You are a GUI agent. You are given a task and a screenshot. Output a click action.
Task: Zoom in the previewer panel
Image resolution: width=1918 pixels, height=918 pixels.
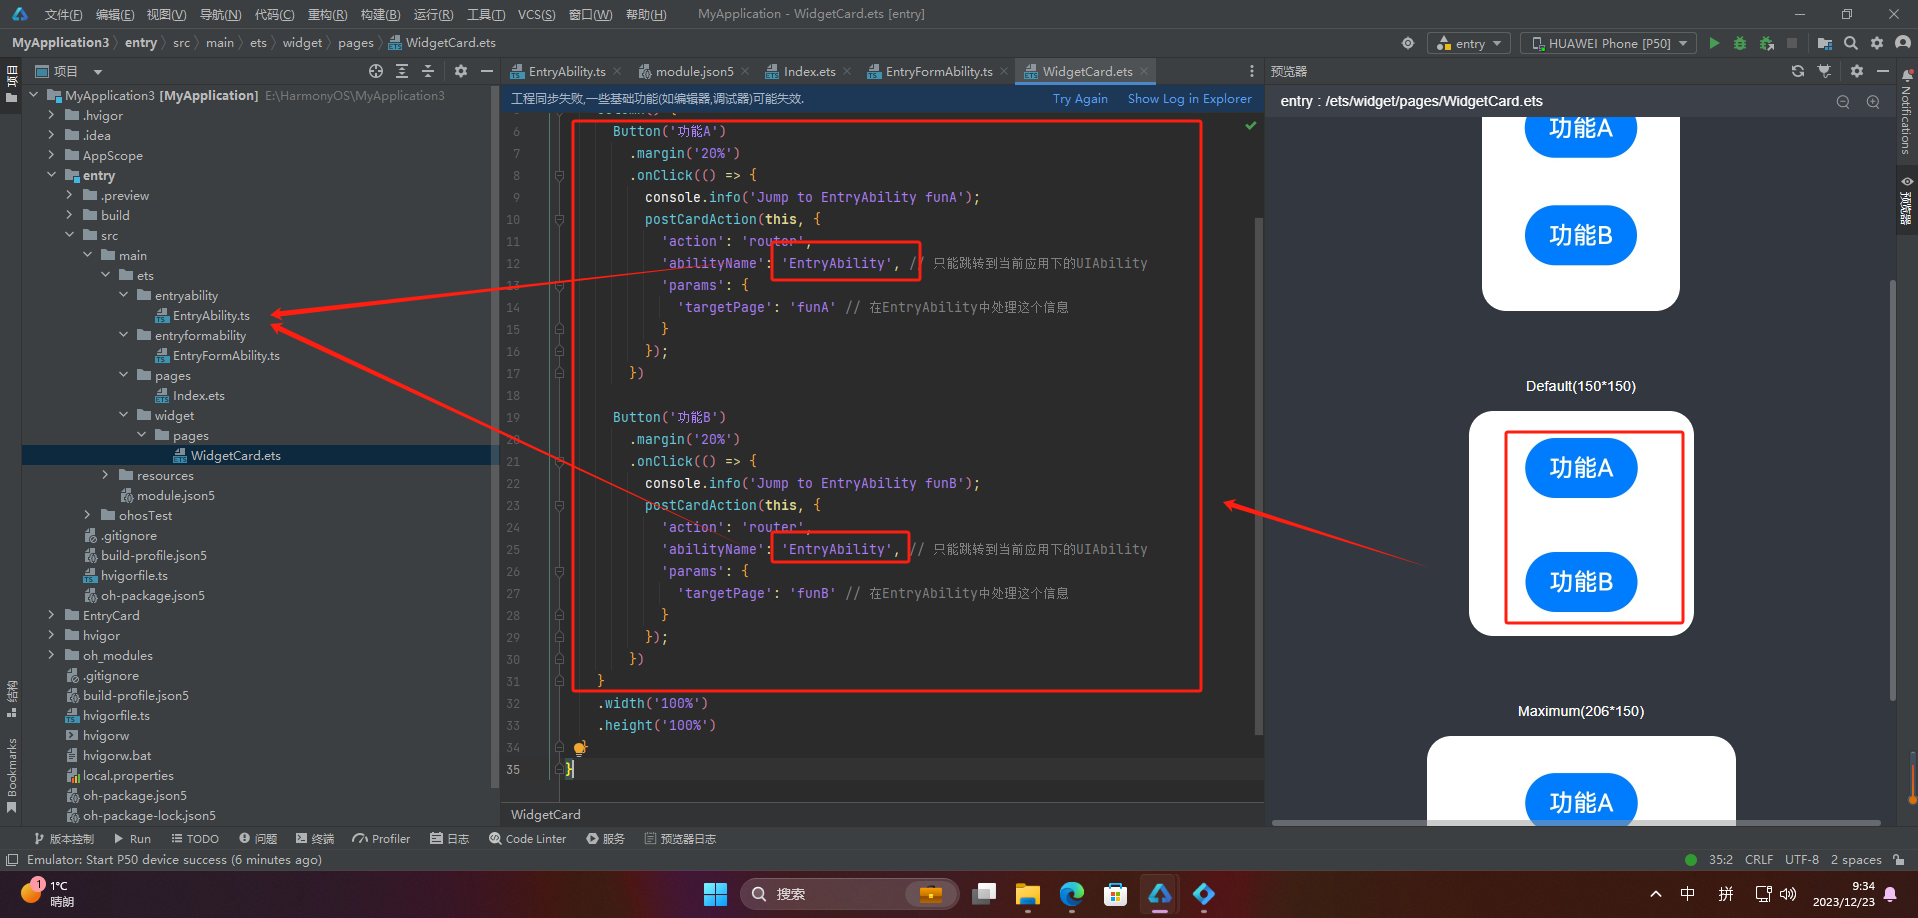[x=1873, y=102]
